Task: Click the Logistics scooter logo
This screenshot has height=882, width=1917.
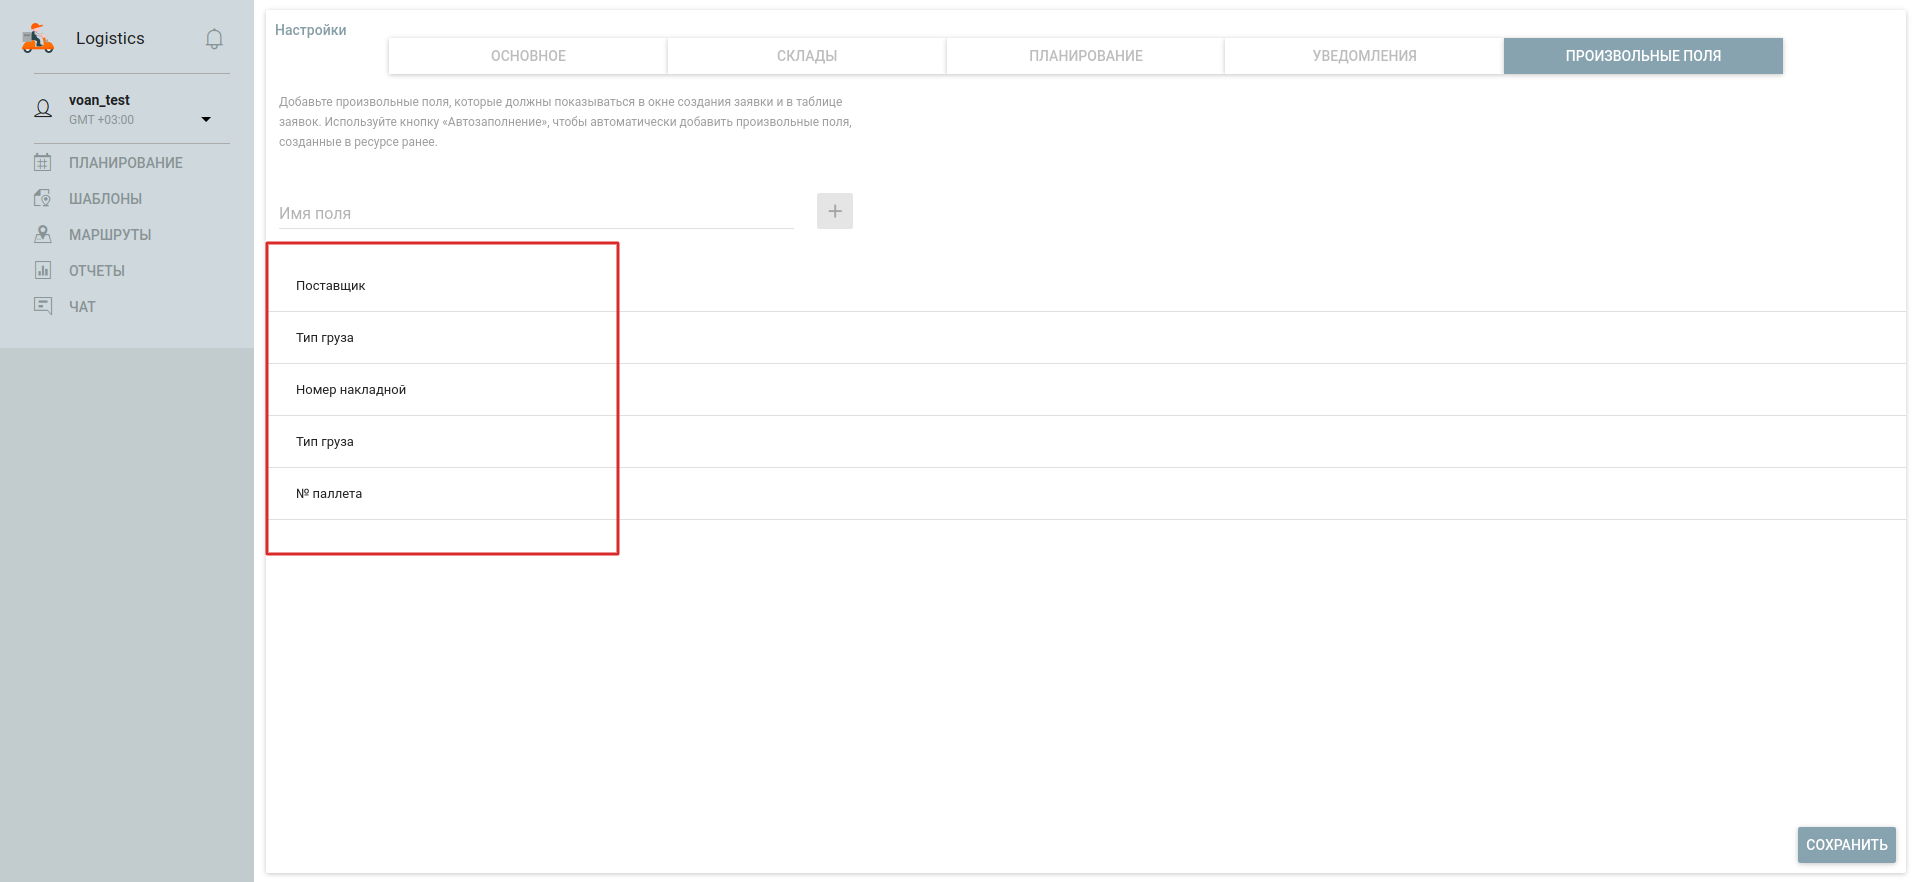Action: pyautogui.click(x=38, y=38)
